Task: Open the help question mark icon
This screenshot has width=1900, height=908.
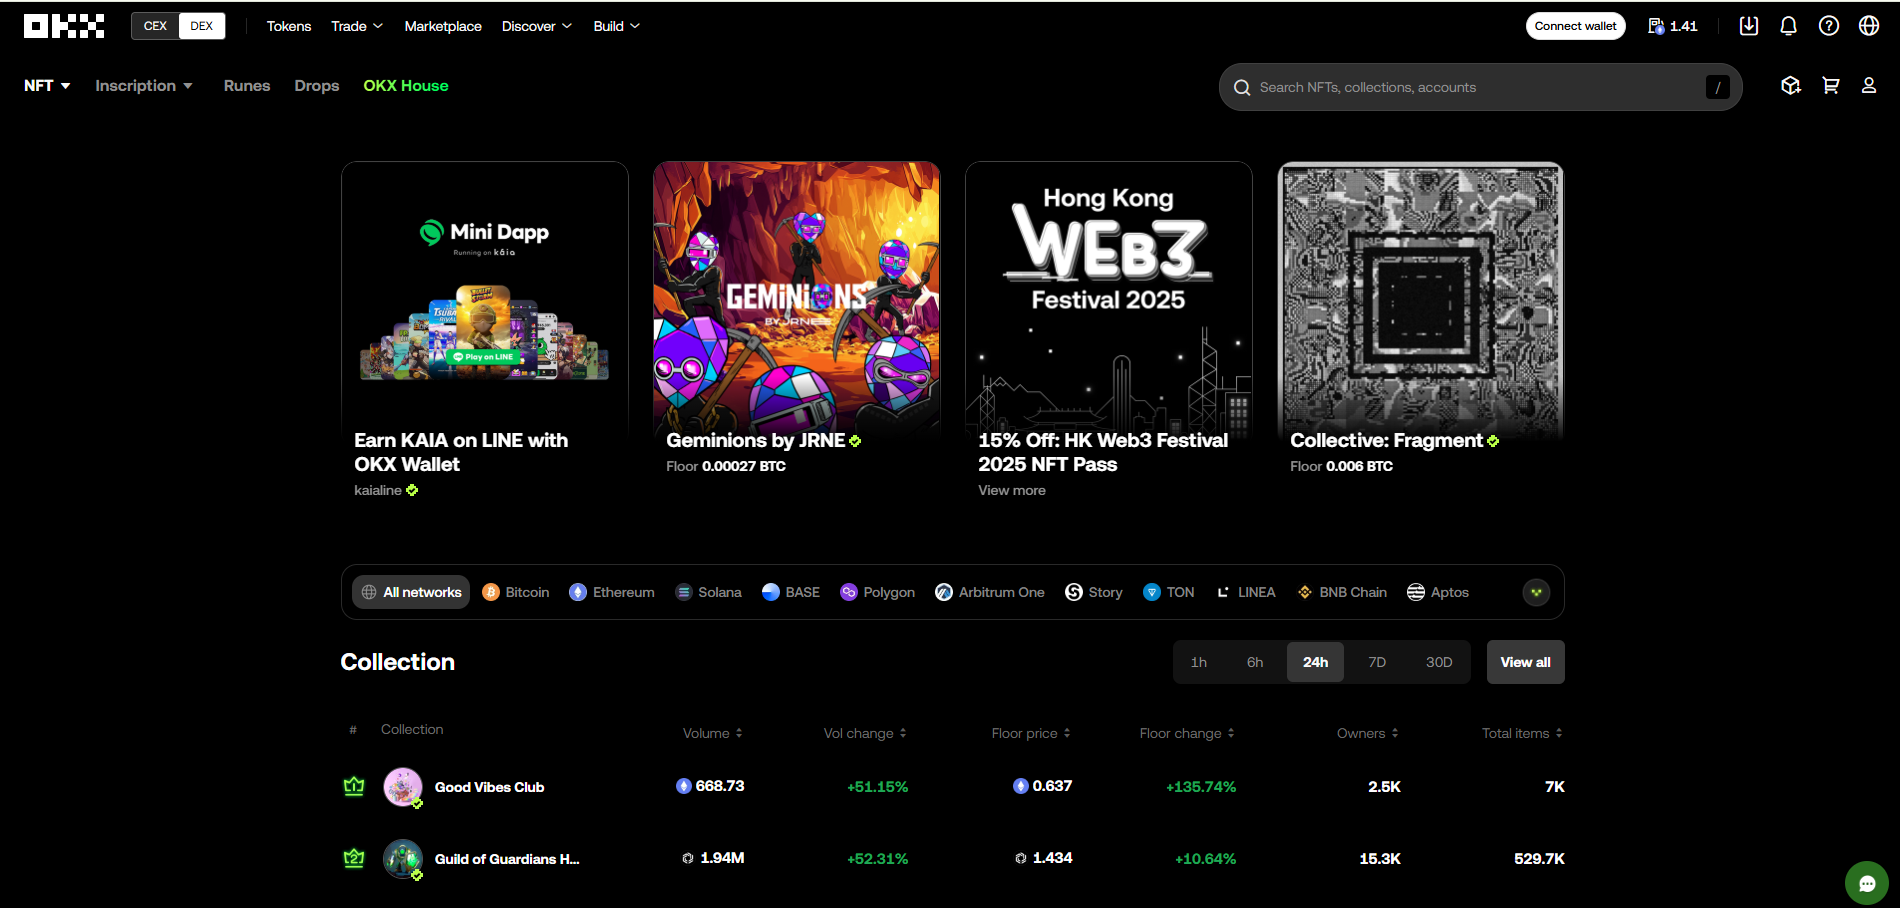Action: pyautogui.click(x=1829, y=26)
